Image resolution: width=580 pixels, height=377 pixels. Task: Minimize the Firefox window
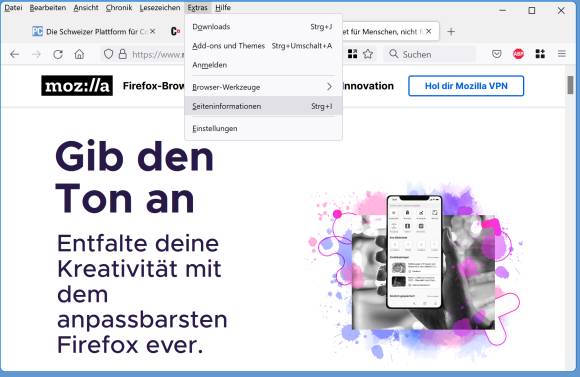502,10
